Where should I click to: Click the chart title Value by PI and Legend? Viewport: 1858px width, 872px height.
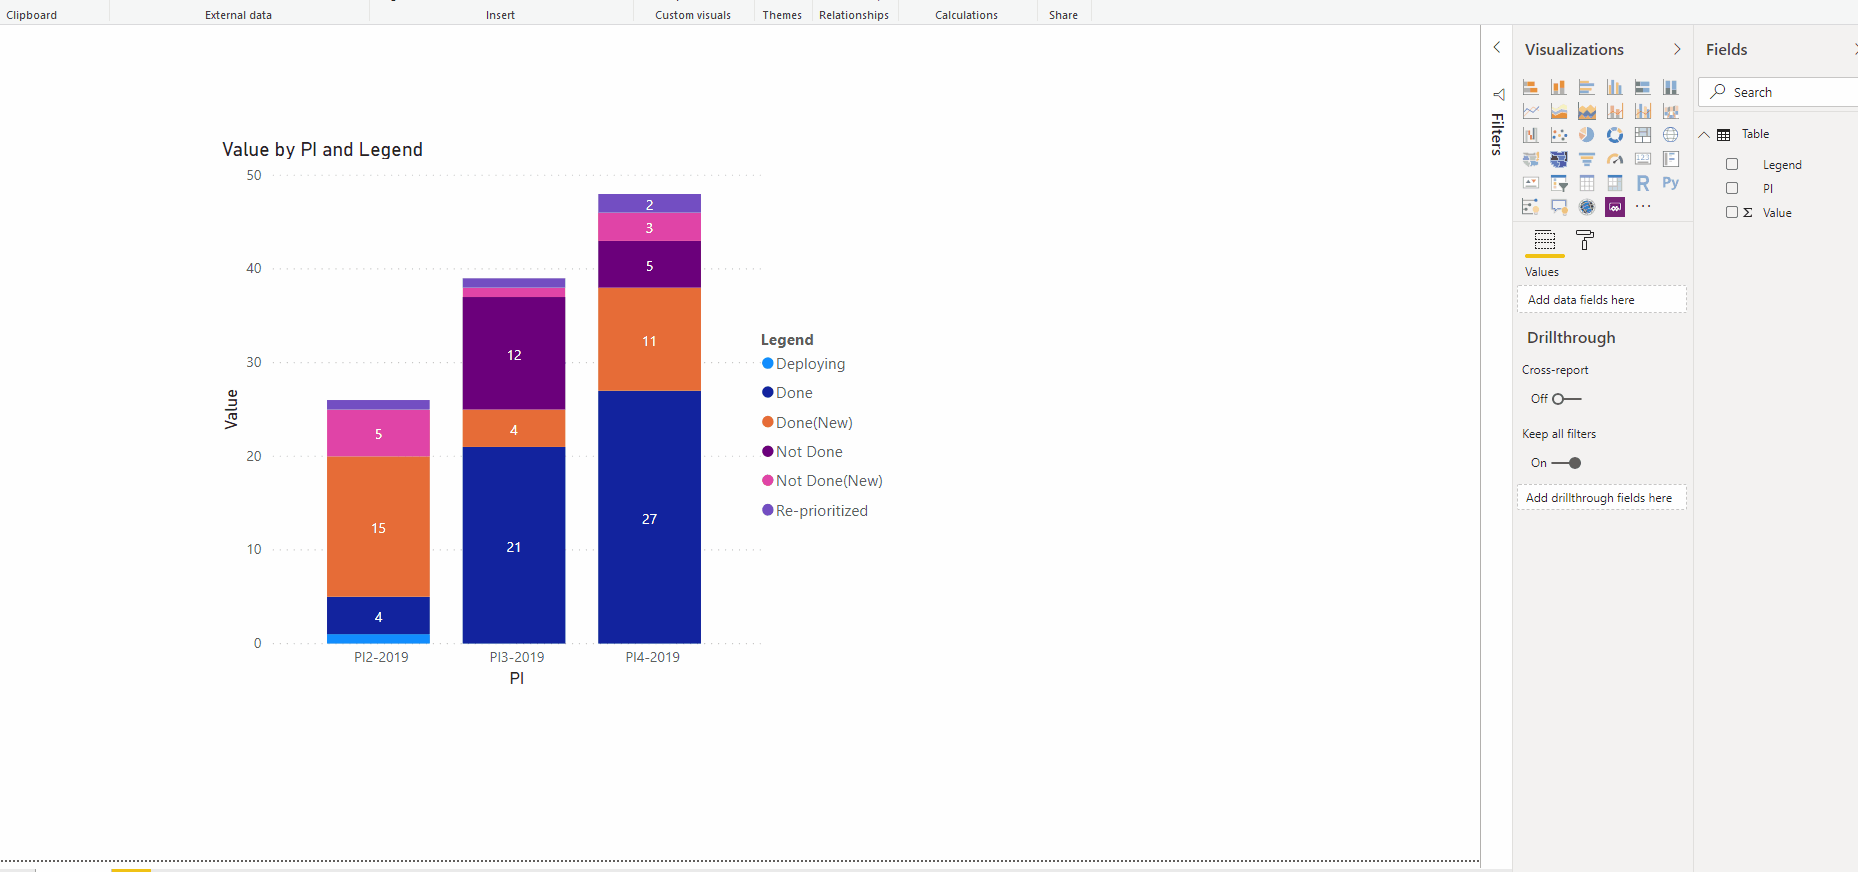click(x=322, y=150)
